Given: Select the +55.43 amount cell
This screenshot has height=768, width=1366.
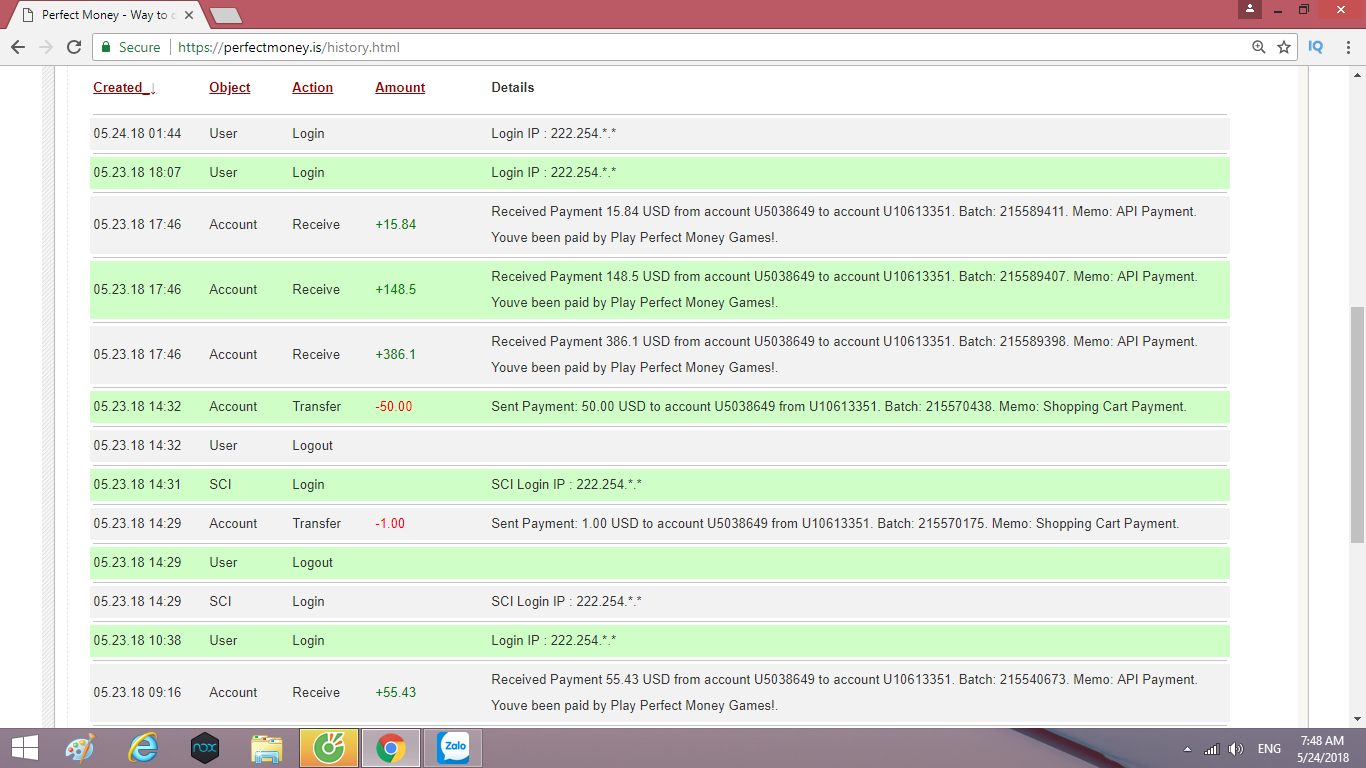Looking at the screenshot, I should point(396,693).
